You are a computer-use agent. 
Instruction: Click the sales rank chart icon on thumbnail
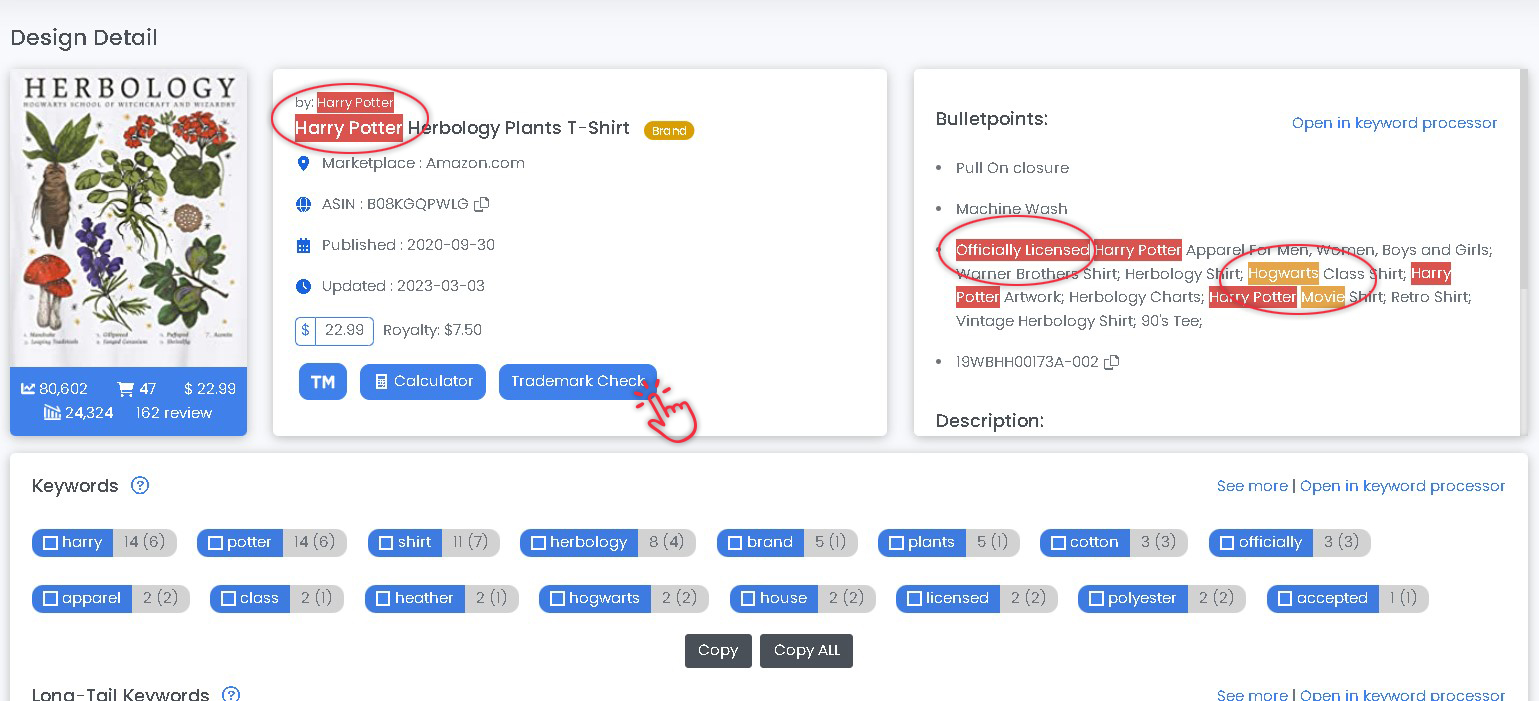pos(28,389)
